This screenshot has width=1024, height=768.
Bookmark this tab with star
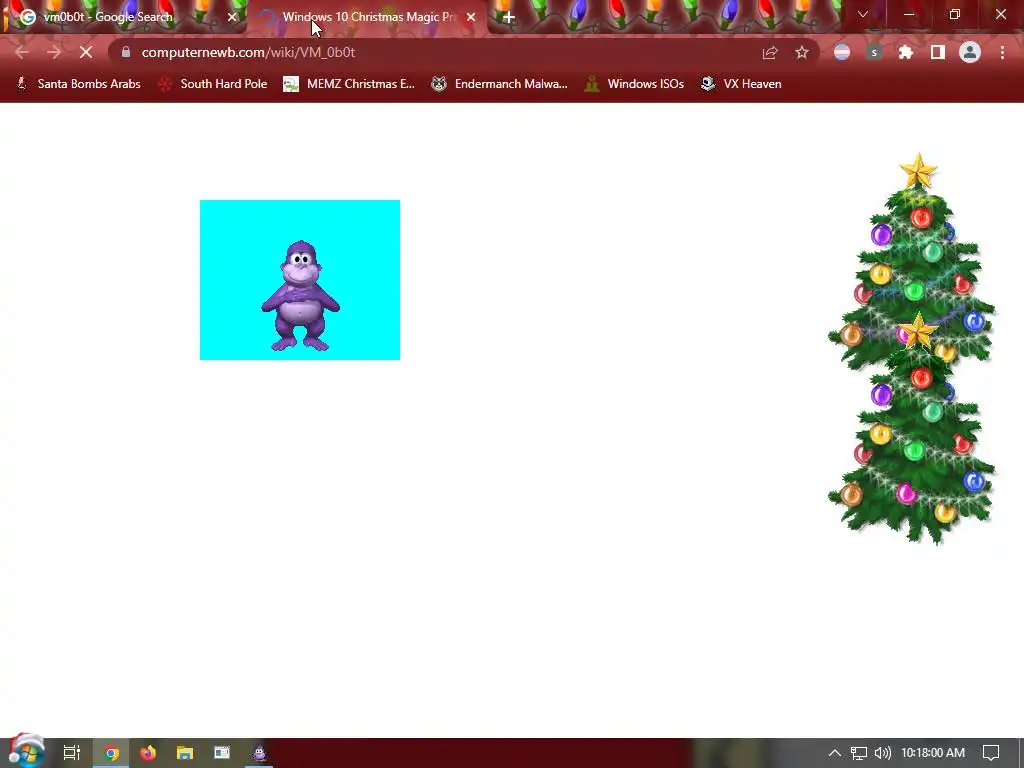[802, 53]
